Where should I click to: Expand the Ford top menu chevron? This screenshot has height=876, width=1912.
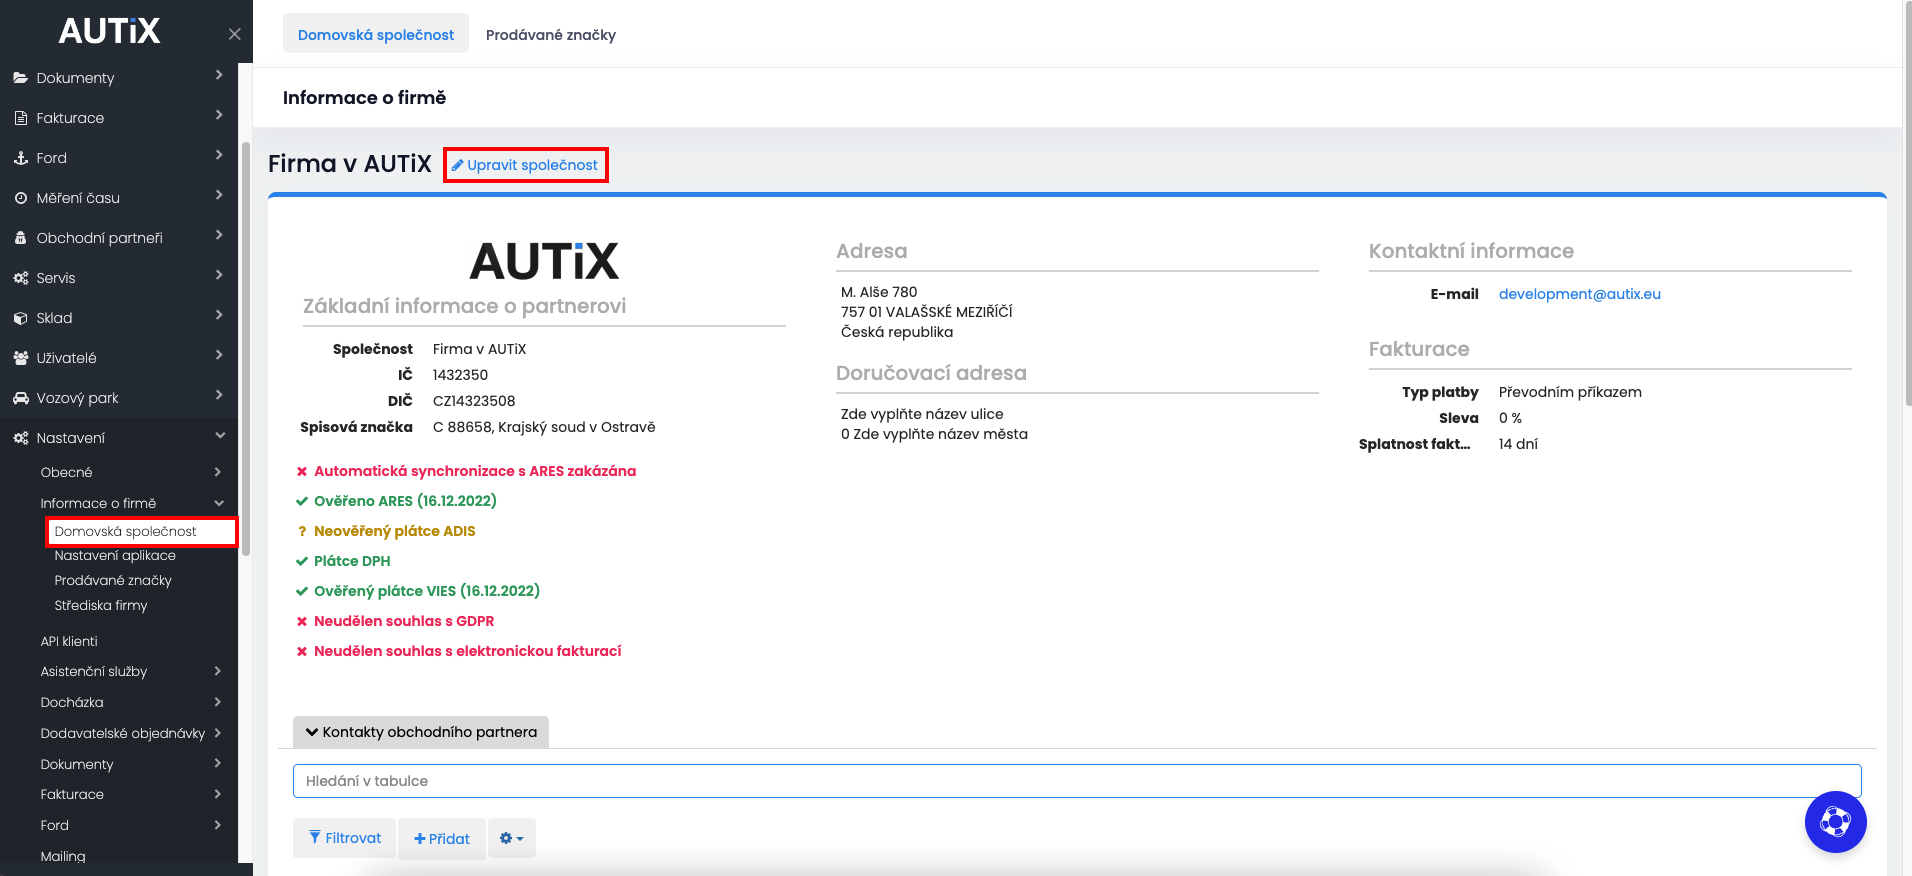pos(219,155)
